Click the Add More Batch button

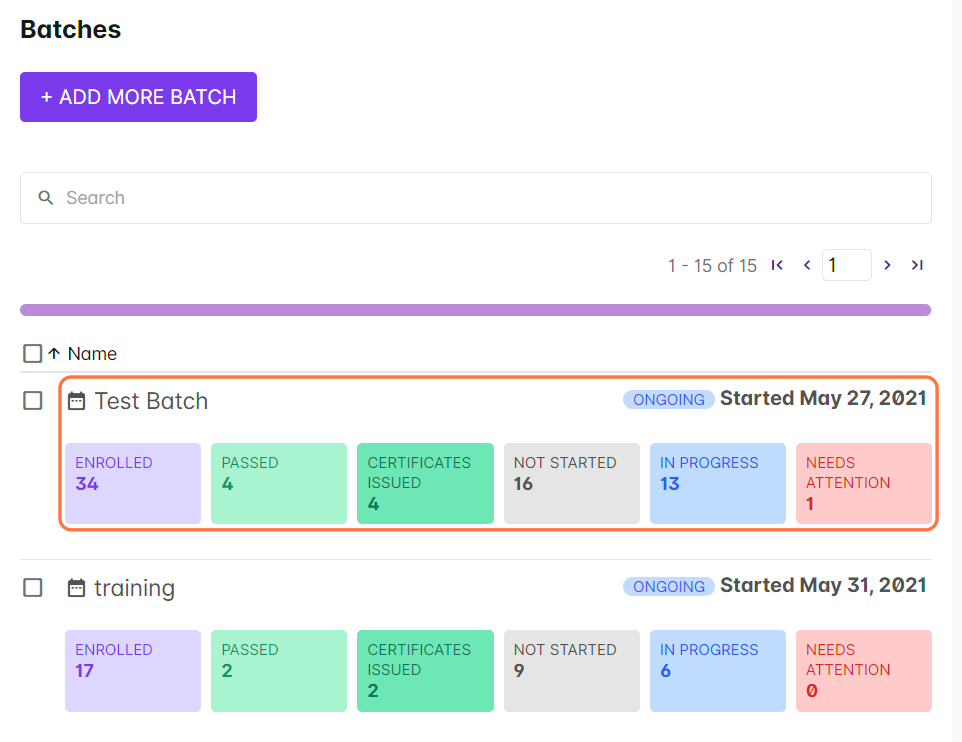click(x=138, y=97)
